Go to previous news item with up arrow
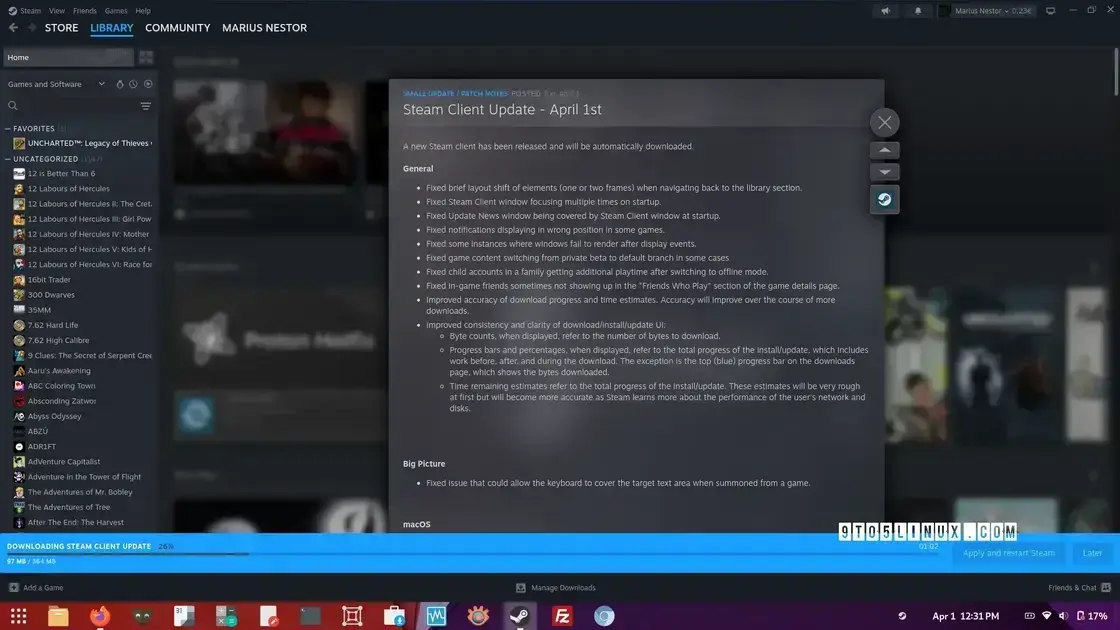 [884, 150]
